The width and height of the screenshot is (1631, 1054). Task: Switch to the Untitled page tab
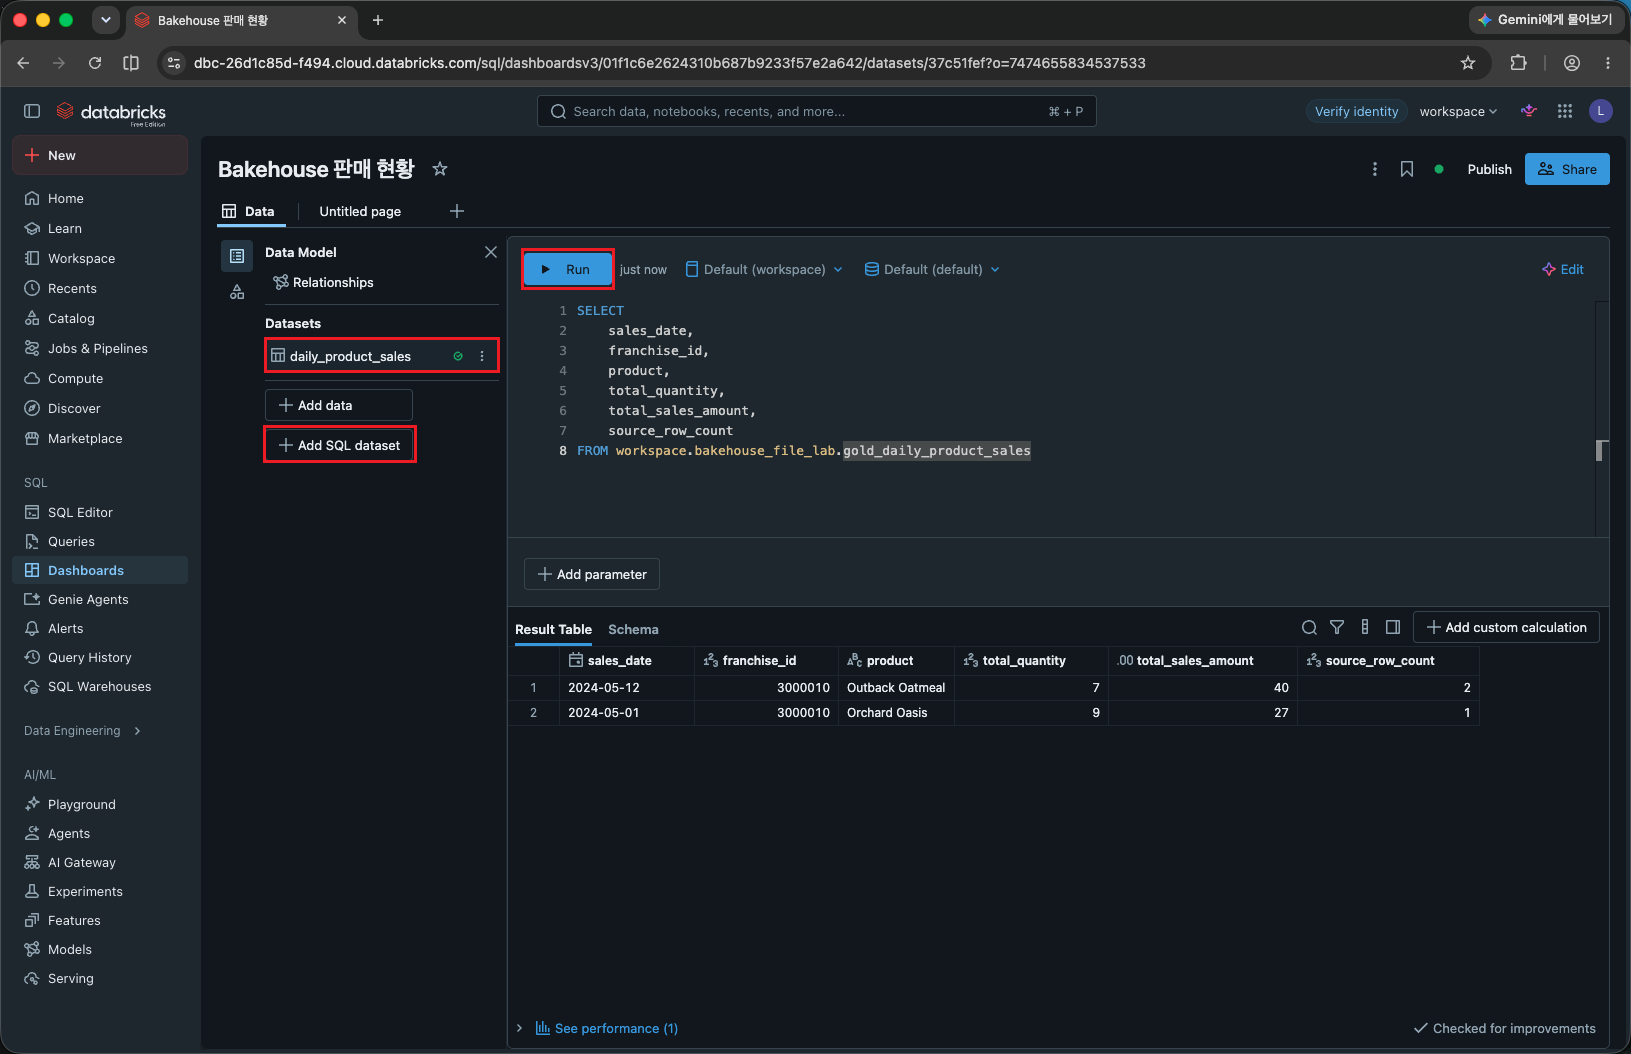click(360, 211)
